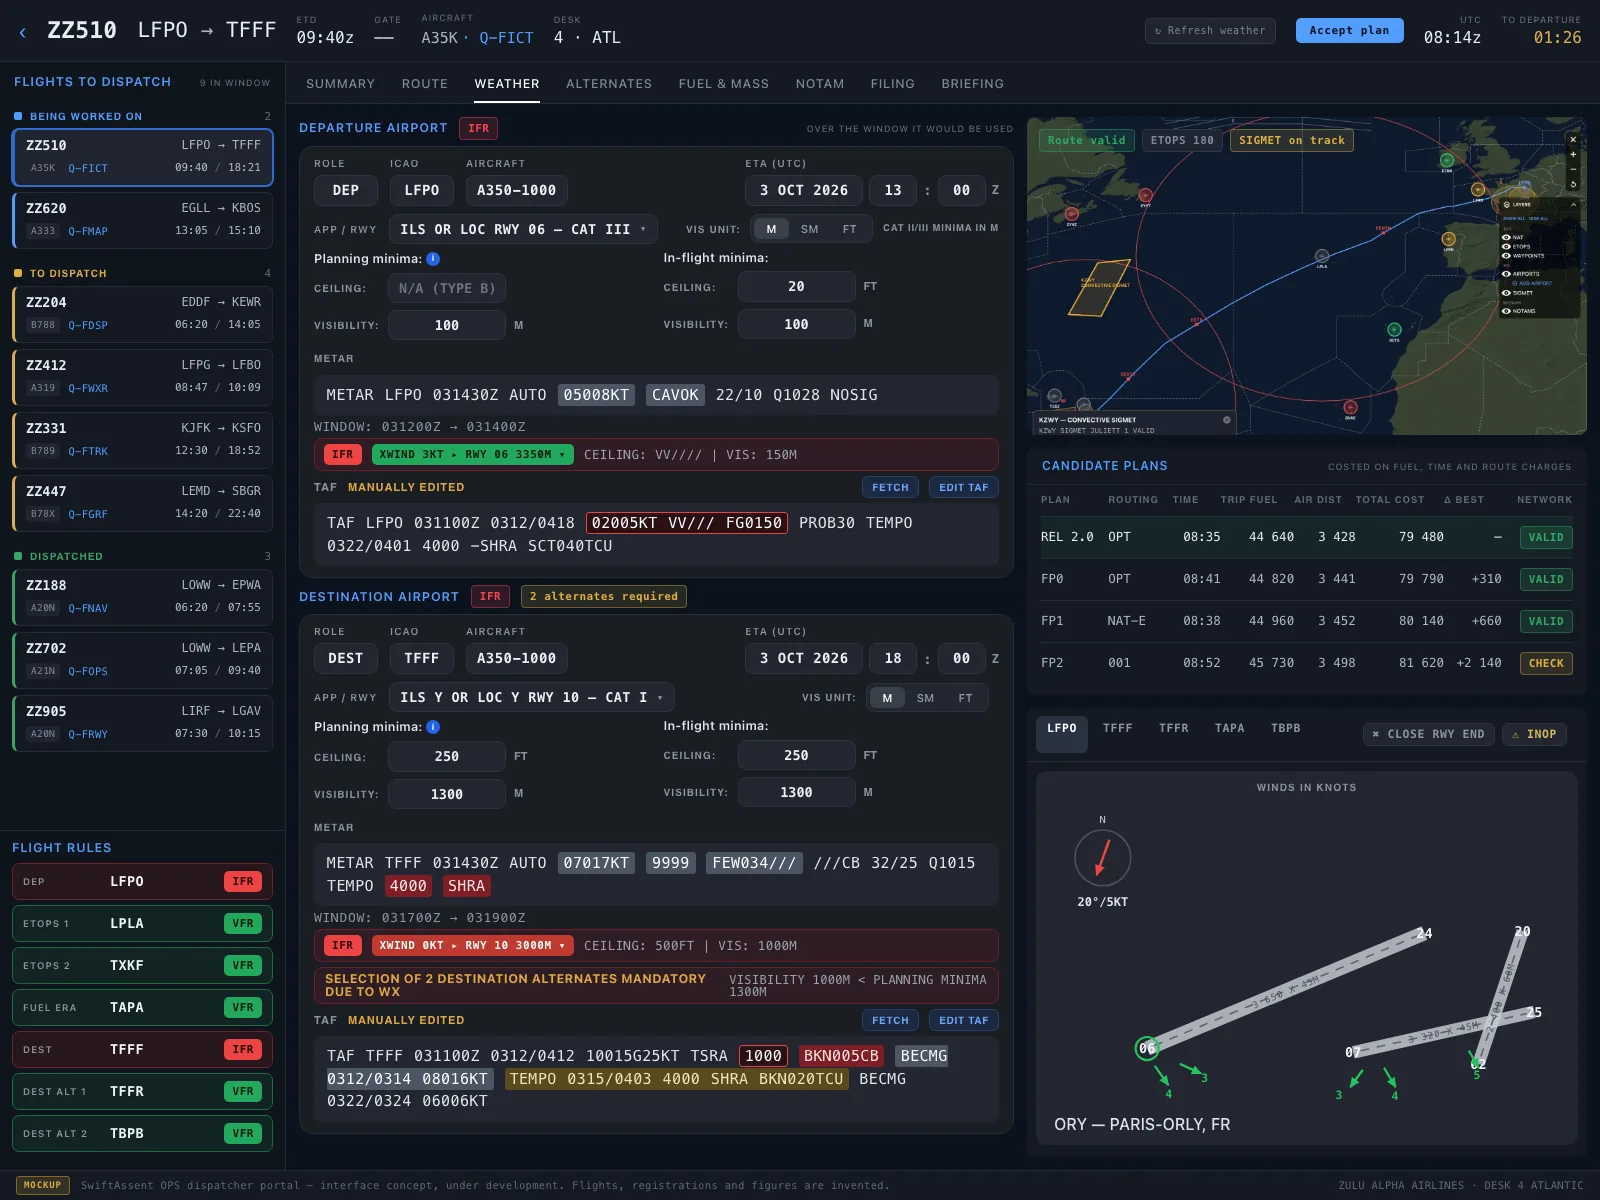Click the convective SIGMET polygon on map
The height and width of the screenshot is (1200, 1600).
[1100, 288]
